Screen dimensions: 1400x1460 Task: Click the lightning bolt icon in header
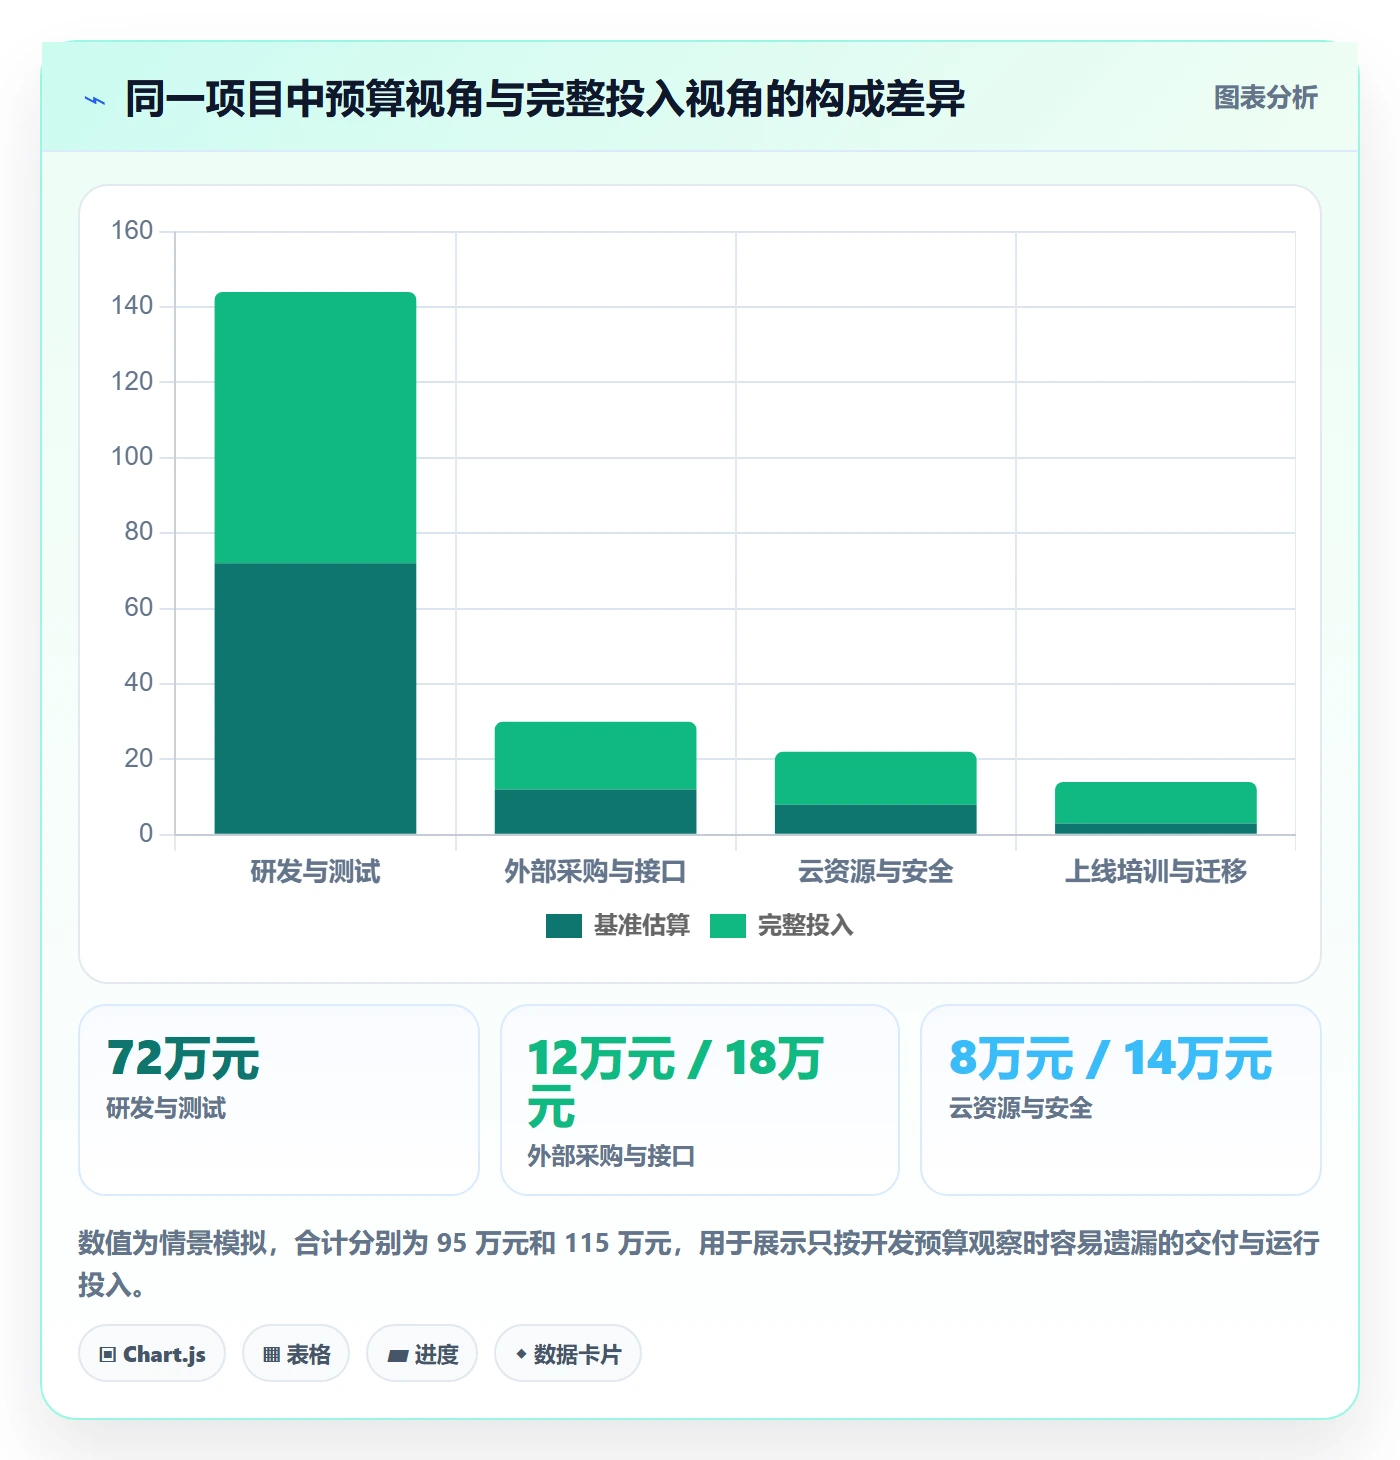click(x=95, y=100)
